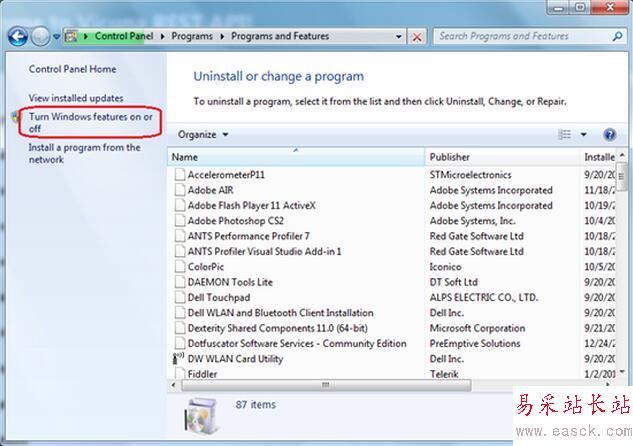The height and width of the screenshot is (446, 633).
Task: Sort by Publisher column header
Action: (502, 157)
